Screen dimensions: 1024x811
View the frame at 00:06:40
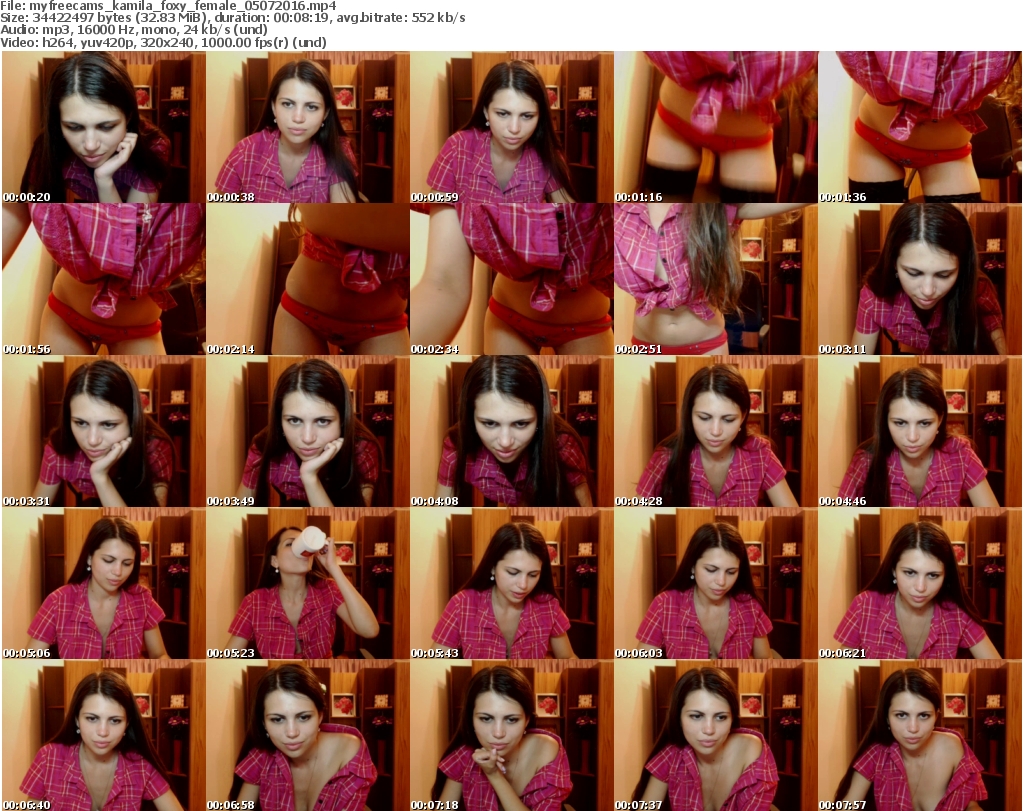104,735
